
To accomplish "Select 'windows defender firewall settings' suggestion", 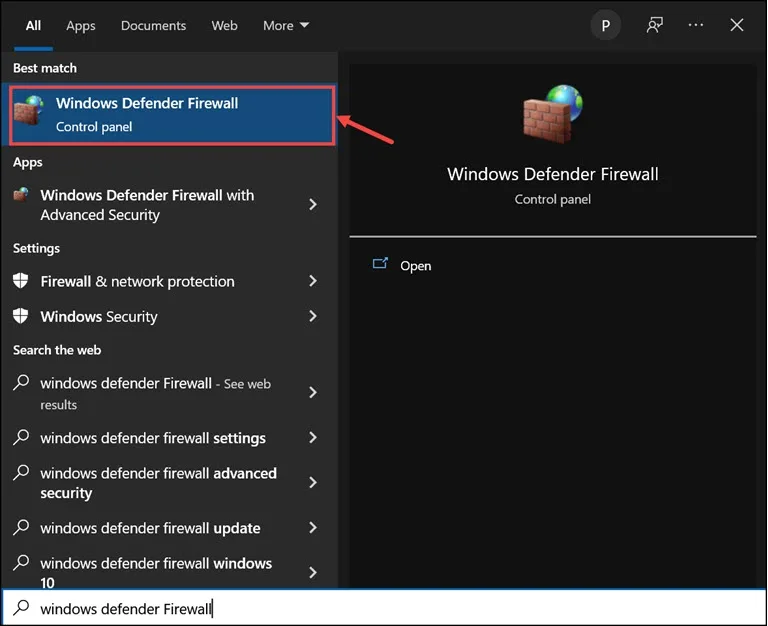I will pyautogui.click(x=168, y=438).
